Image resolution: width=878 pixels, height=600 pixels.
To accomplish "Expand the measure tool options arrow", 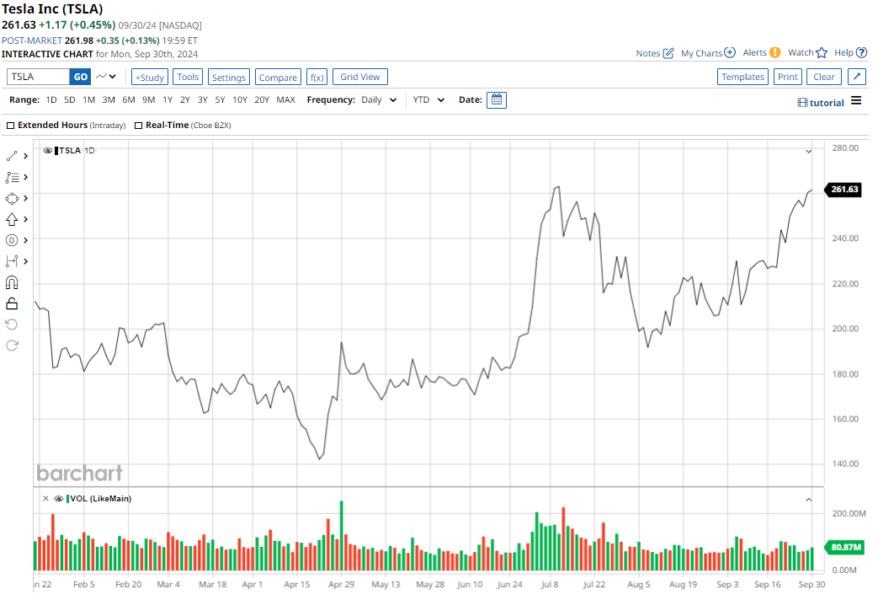I will (25, 261).
